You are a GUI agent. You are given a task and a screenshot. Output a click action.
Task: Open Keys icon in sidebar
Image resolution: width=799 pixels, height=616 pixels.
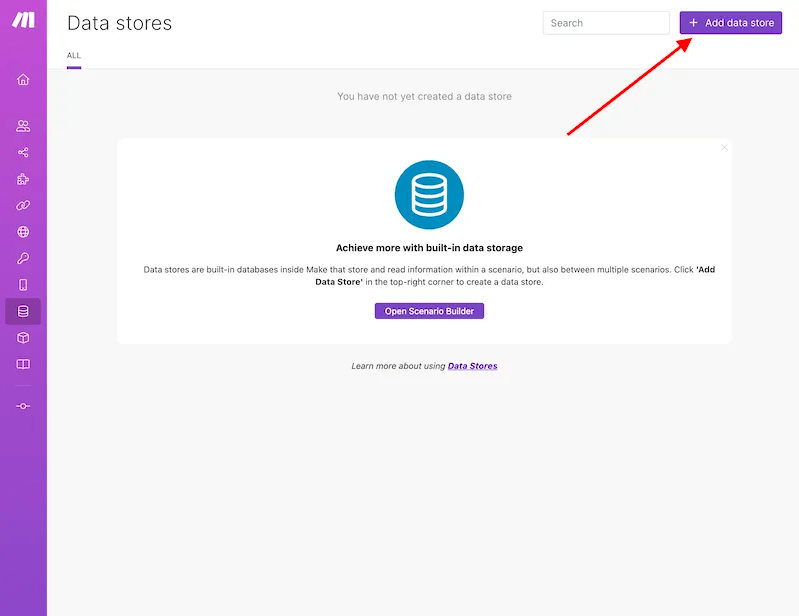23,258
